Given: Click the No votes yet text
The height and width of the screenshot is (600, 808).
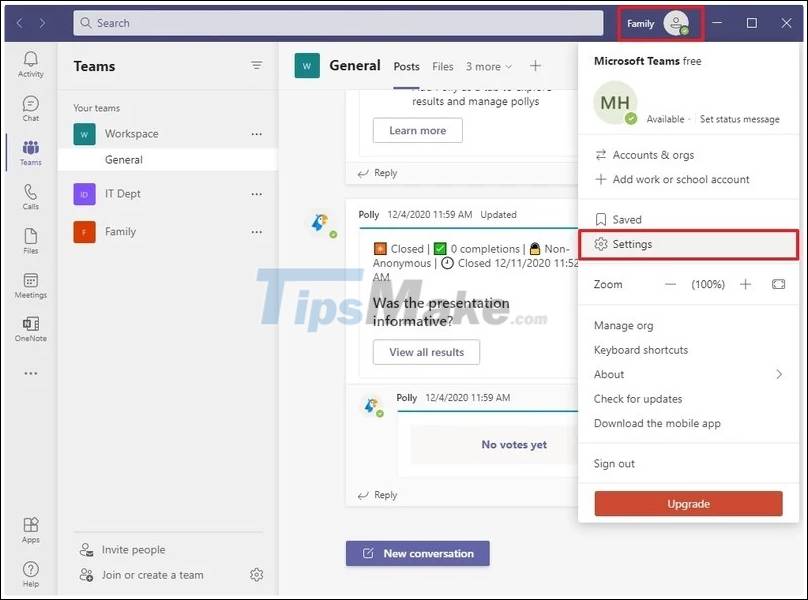Looking at the screenshot, I should (x=514, y=444).
